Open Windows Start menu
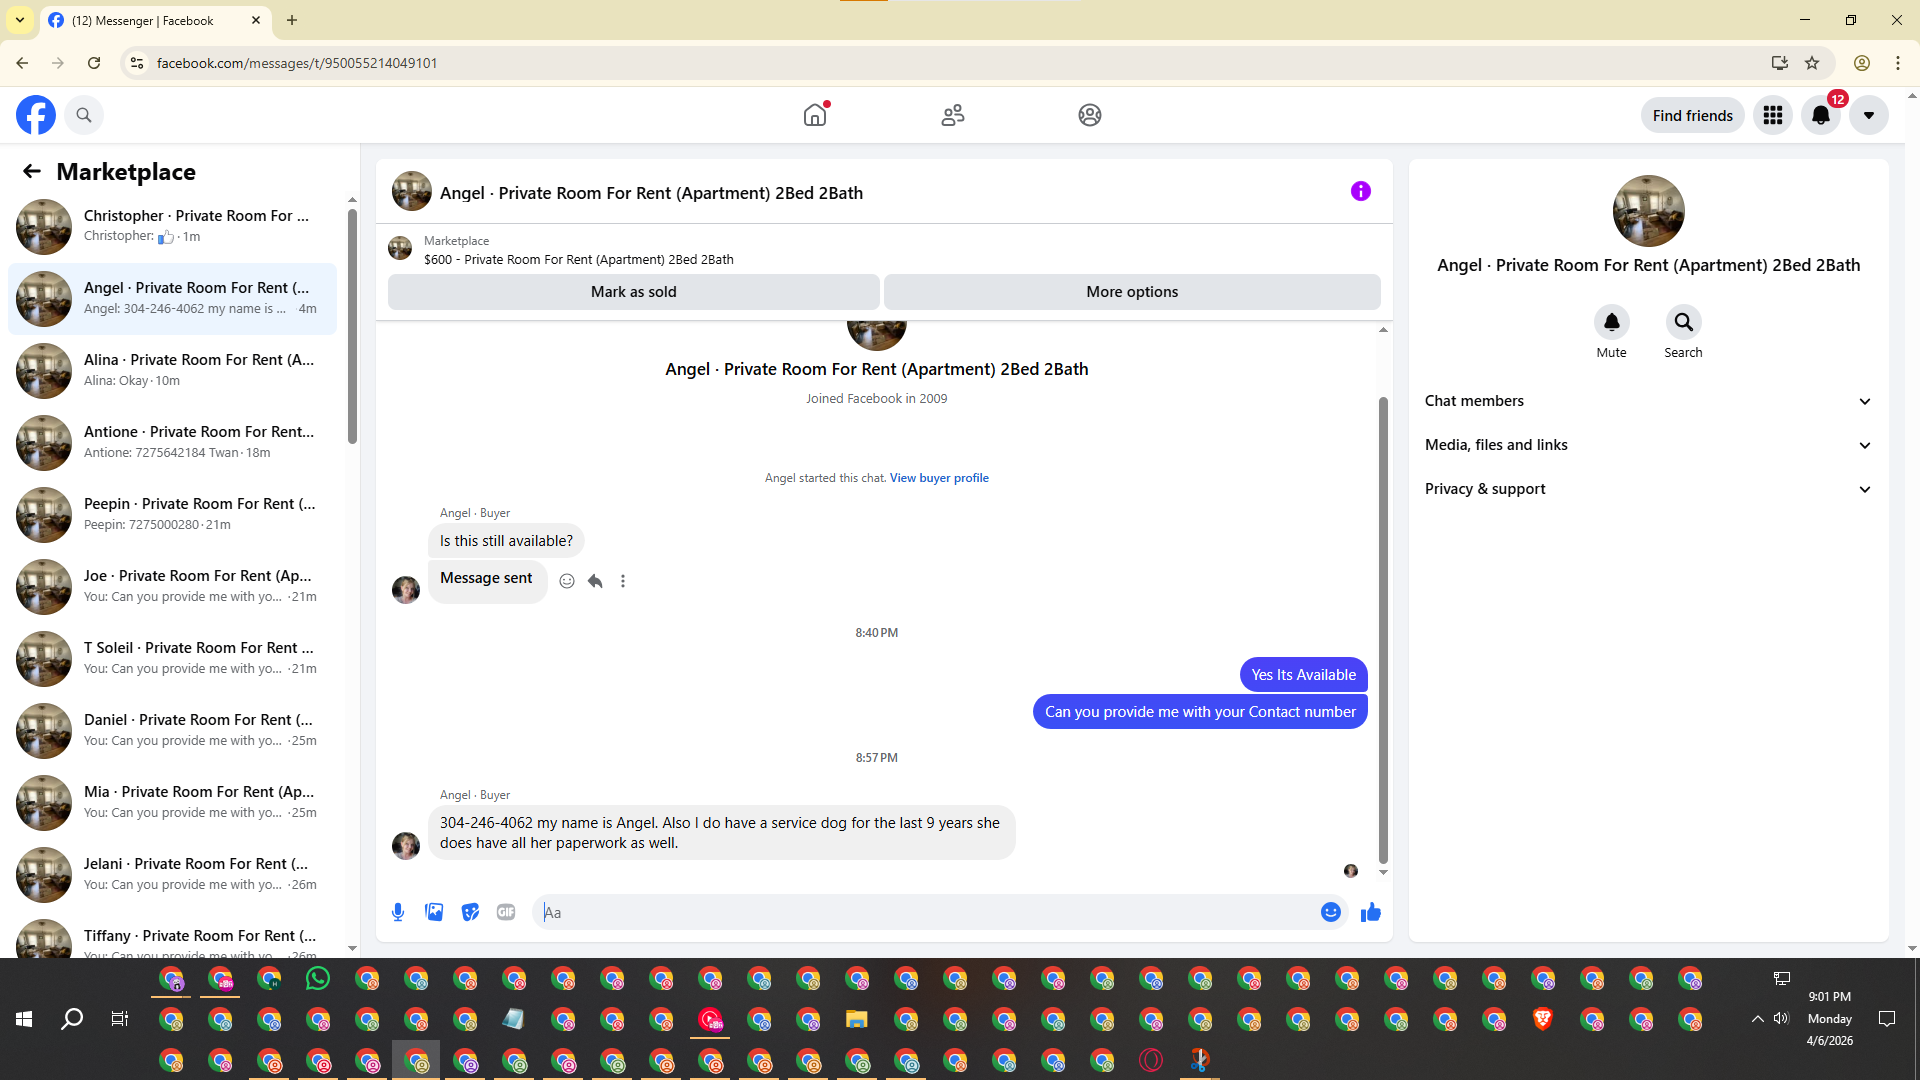This screenshot has height=1080, width=1920. pyautogui.click(x=24, y=1019)
